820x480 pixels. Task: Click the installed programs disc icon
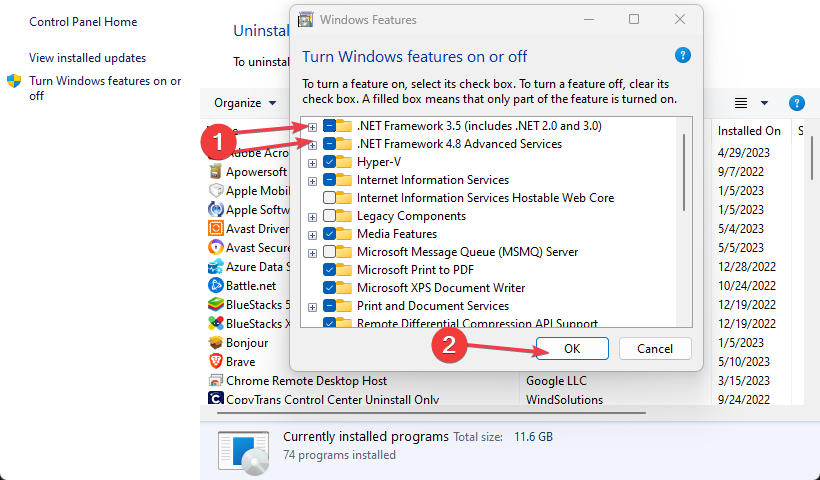[244, 453]
